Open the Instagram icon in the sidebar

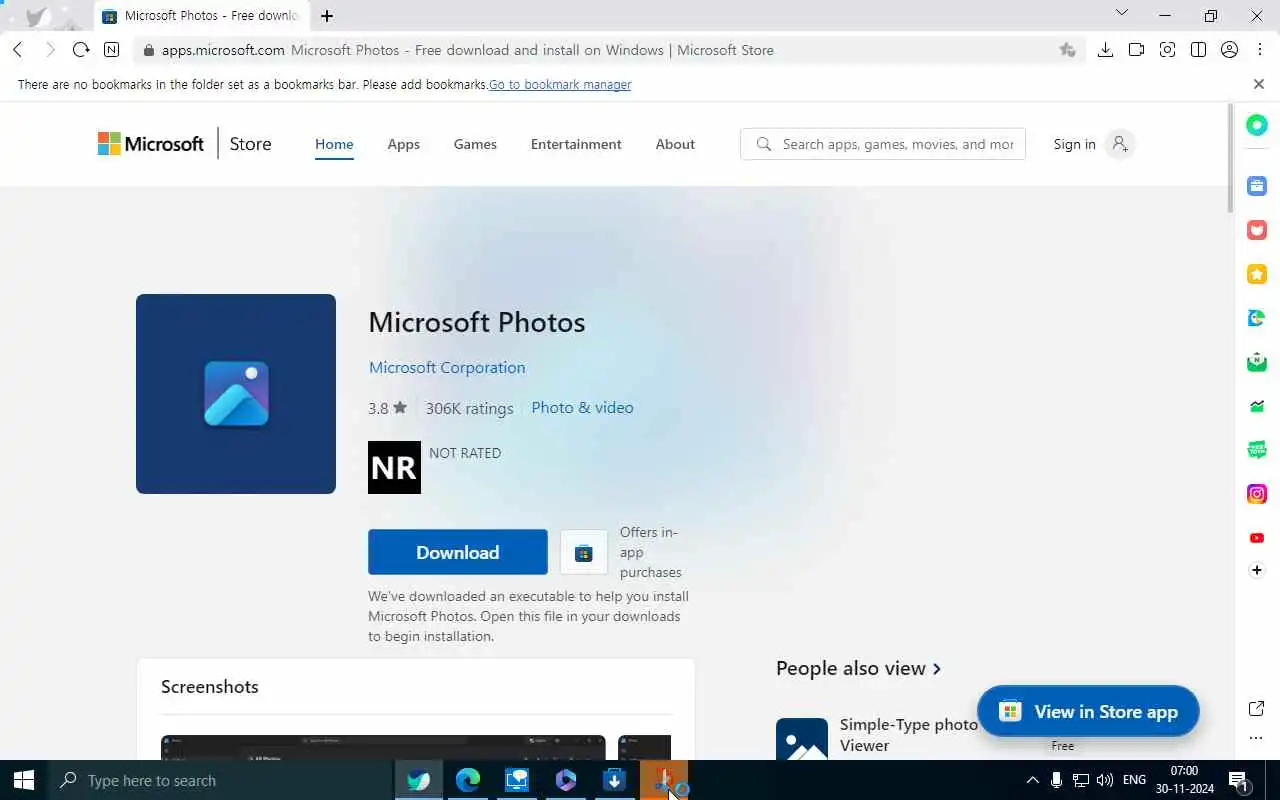point(1257,494)
